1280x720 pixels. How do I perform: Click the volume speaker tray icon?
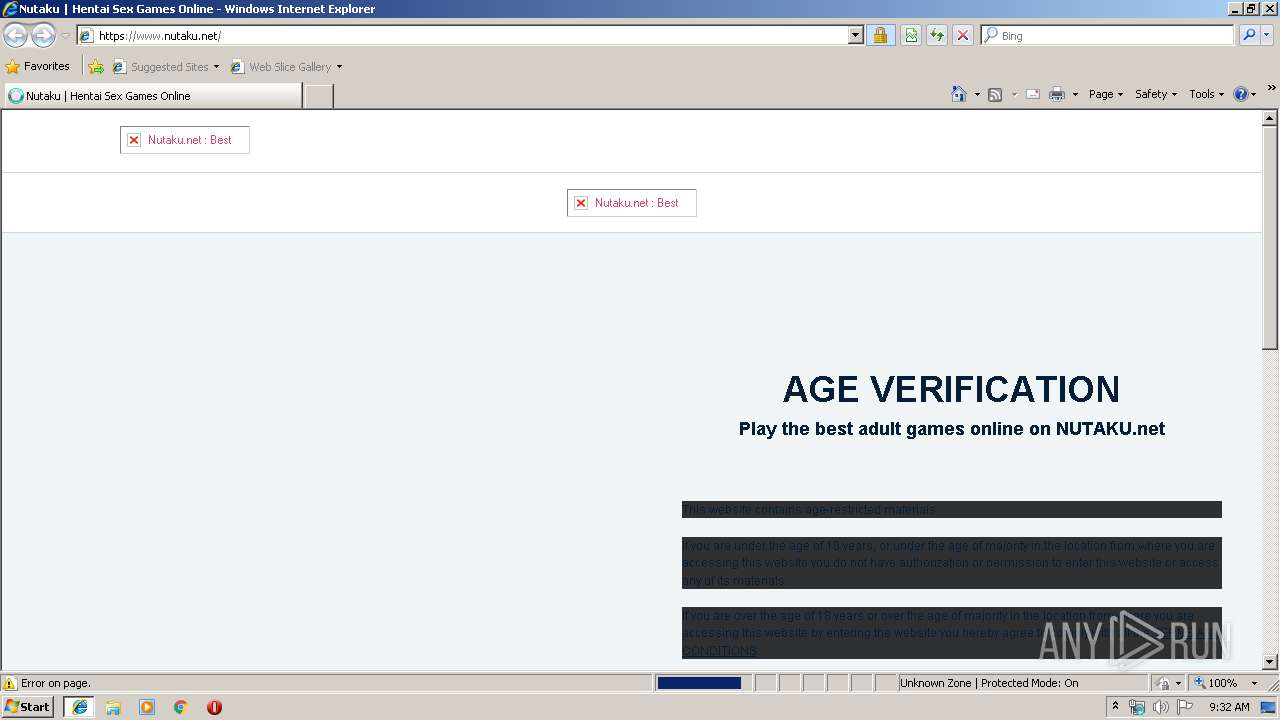(1160, 707)
